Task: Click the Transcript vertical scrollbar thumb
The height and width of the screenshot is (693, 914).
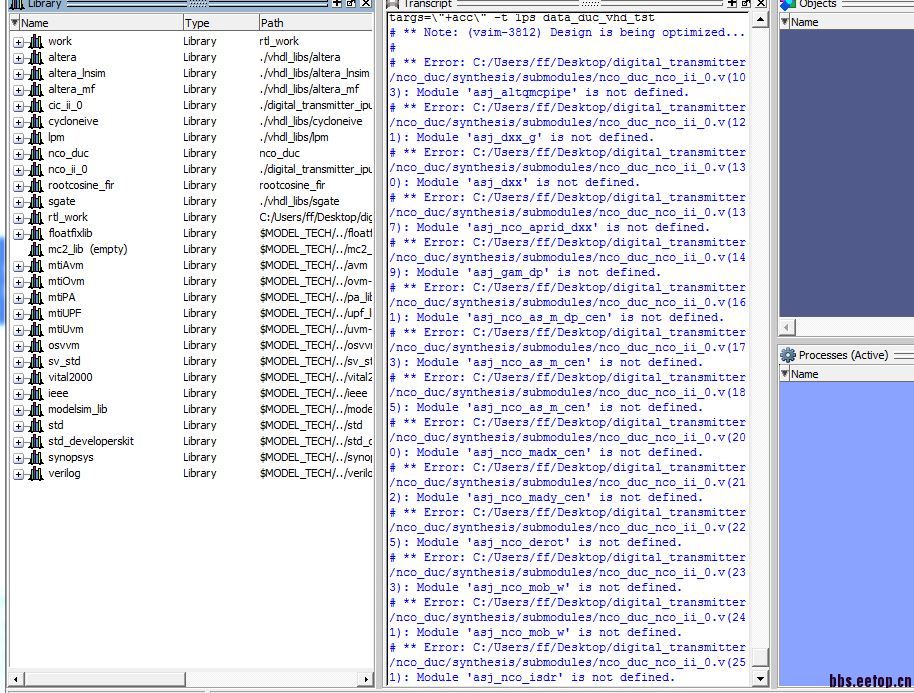Action: [760, 657]
